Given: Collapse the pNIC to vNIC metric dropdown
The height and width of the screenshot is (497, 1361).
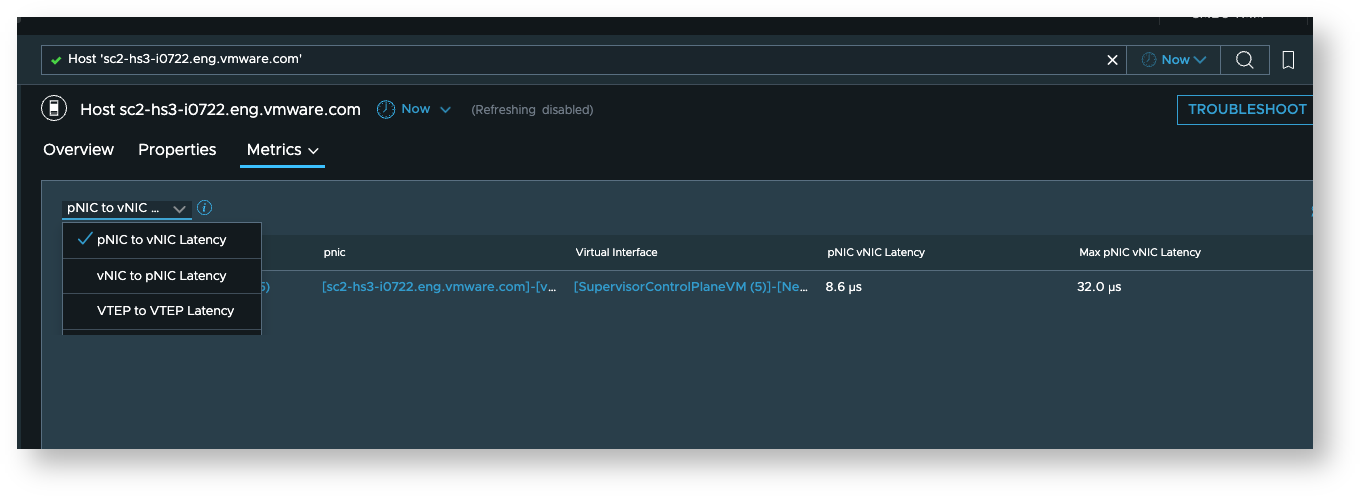Looking at the screenshot, I should pyautogui.click(x=126, y=208).
